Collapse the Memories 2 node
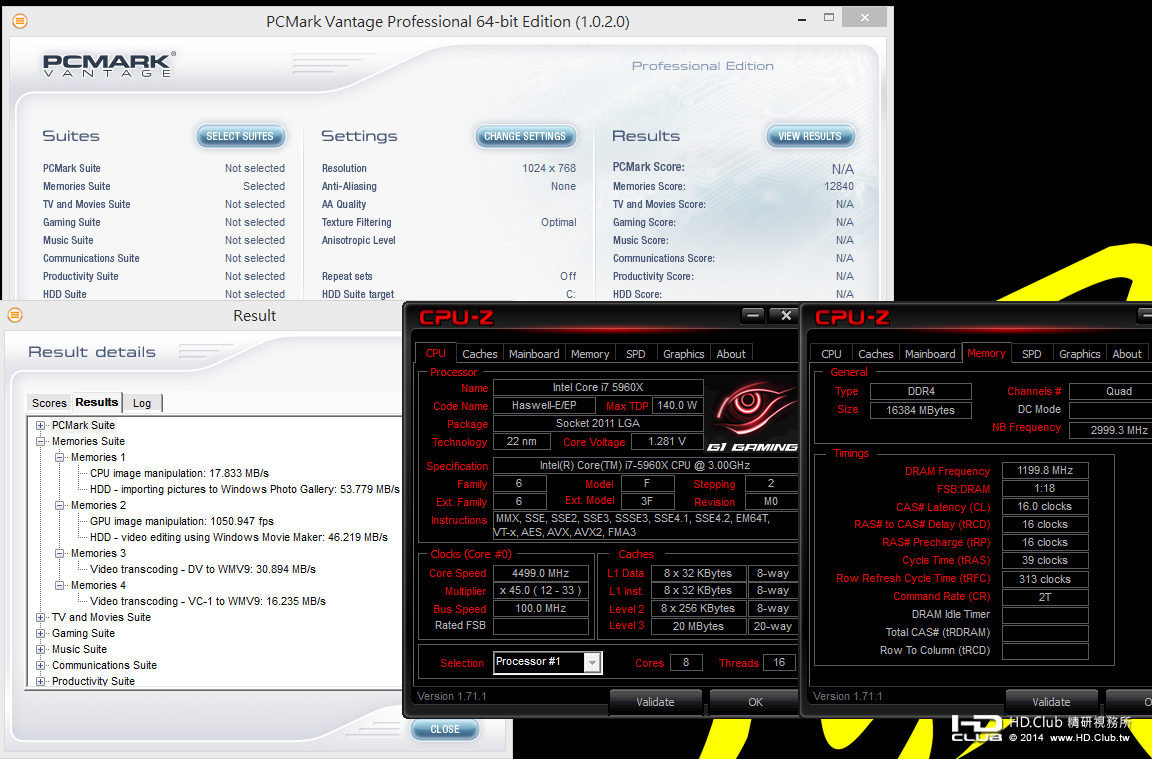The image size is (1152, 759). [x=60, y=506]
